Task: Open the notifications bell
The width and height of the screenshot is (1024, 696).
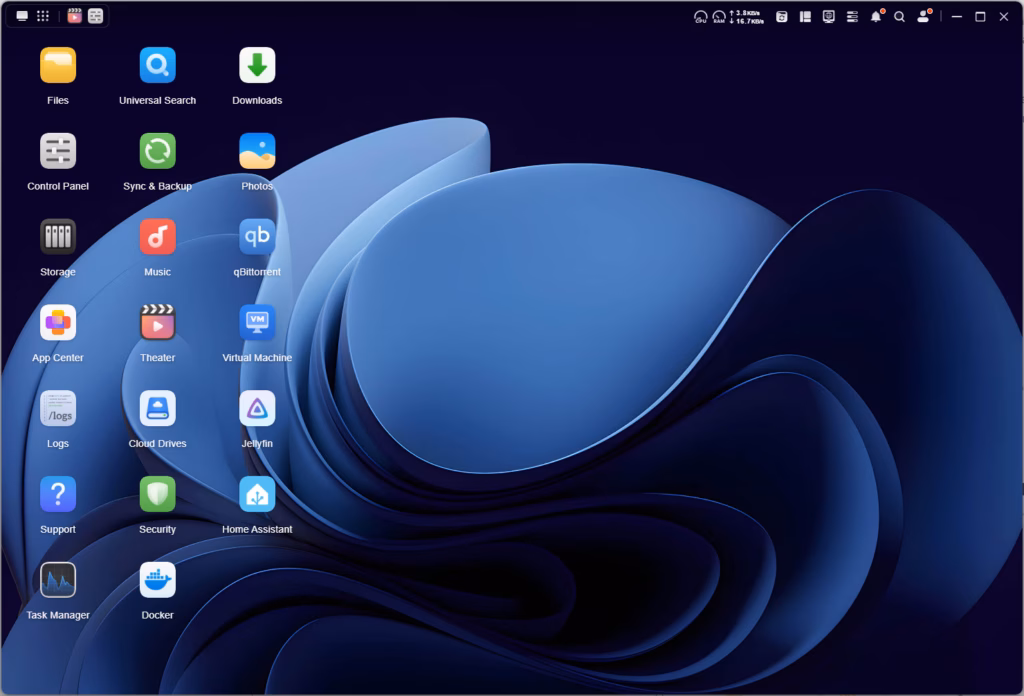Action: [876, 17]
